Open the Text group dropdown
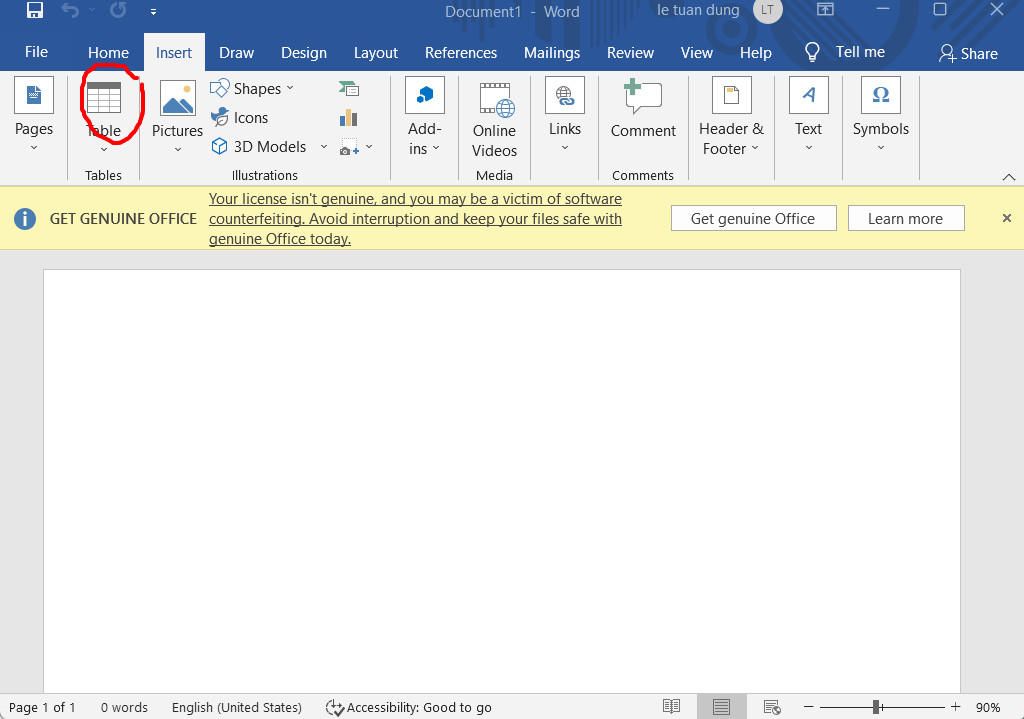The image size is (1024, 719). (x=808, y=116)
